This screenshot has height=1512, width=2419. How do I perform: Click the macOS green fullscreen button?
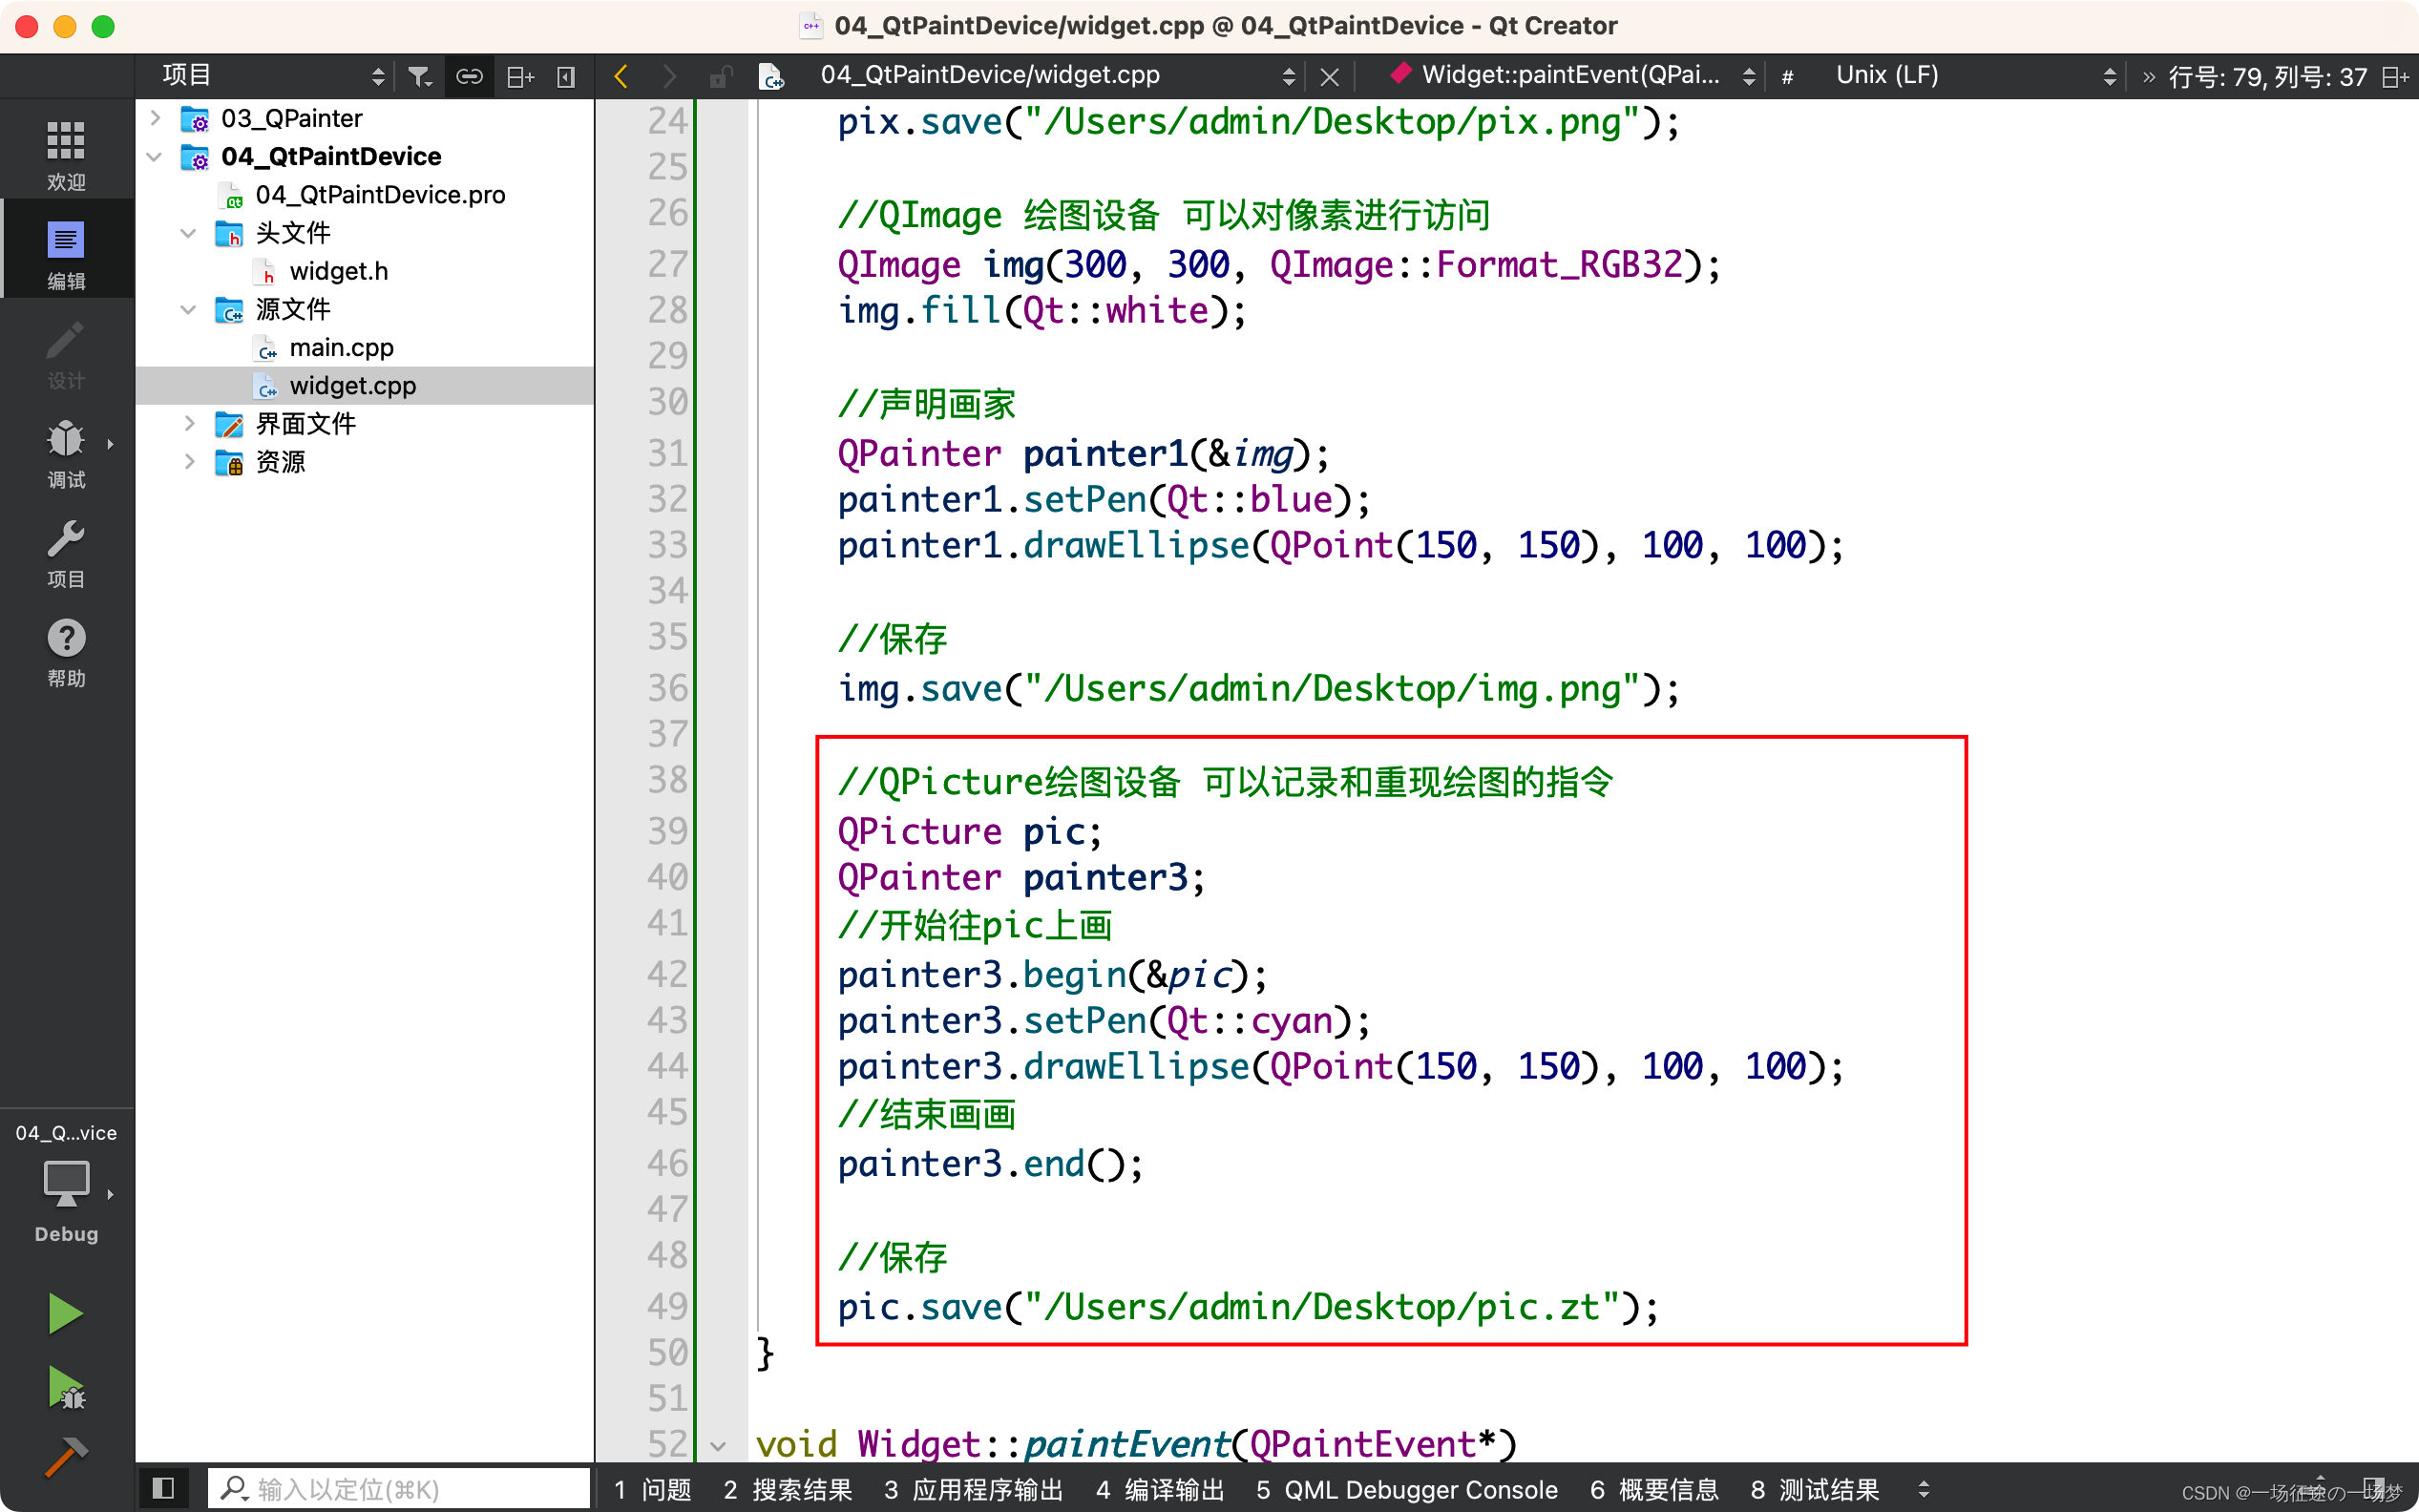click(x=103, y=26)
